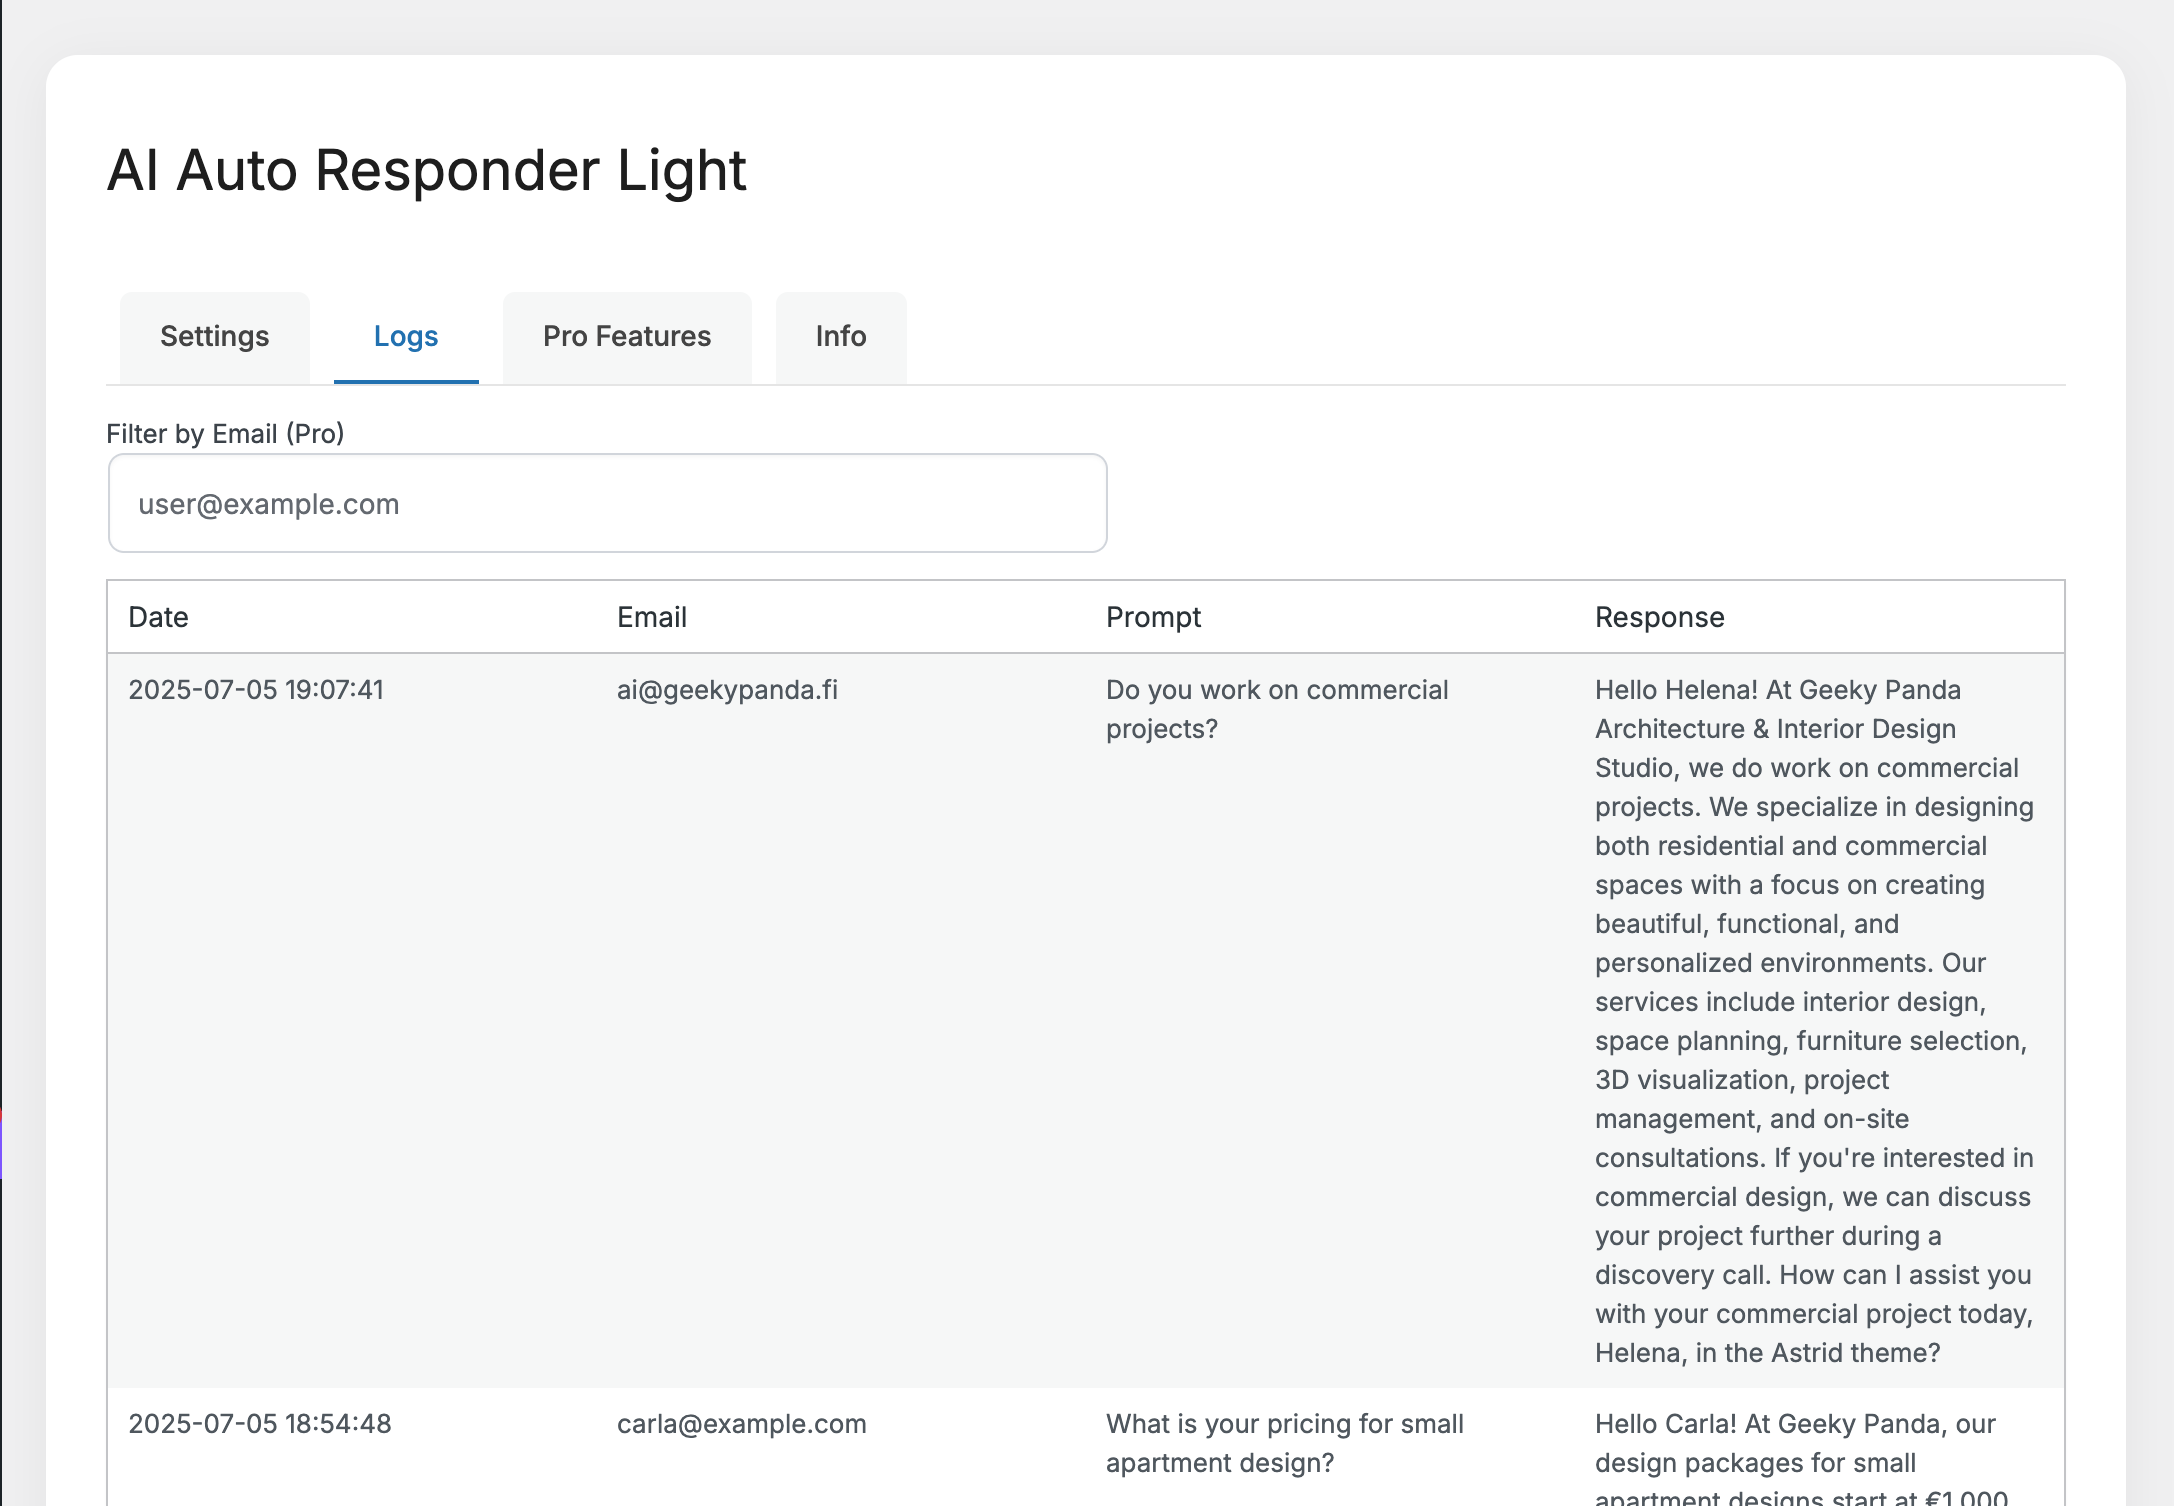Click the Date column header

click(158, 617)
